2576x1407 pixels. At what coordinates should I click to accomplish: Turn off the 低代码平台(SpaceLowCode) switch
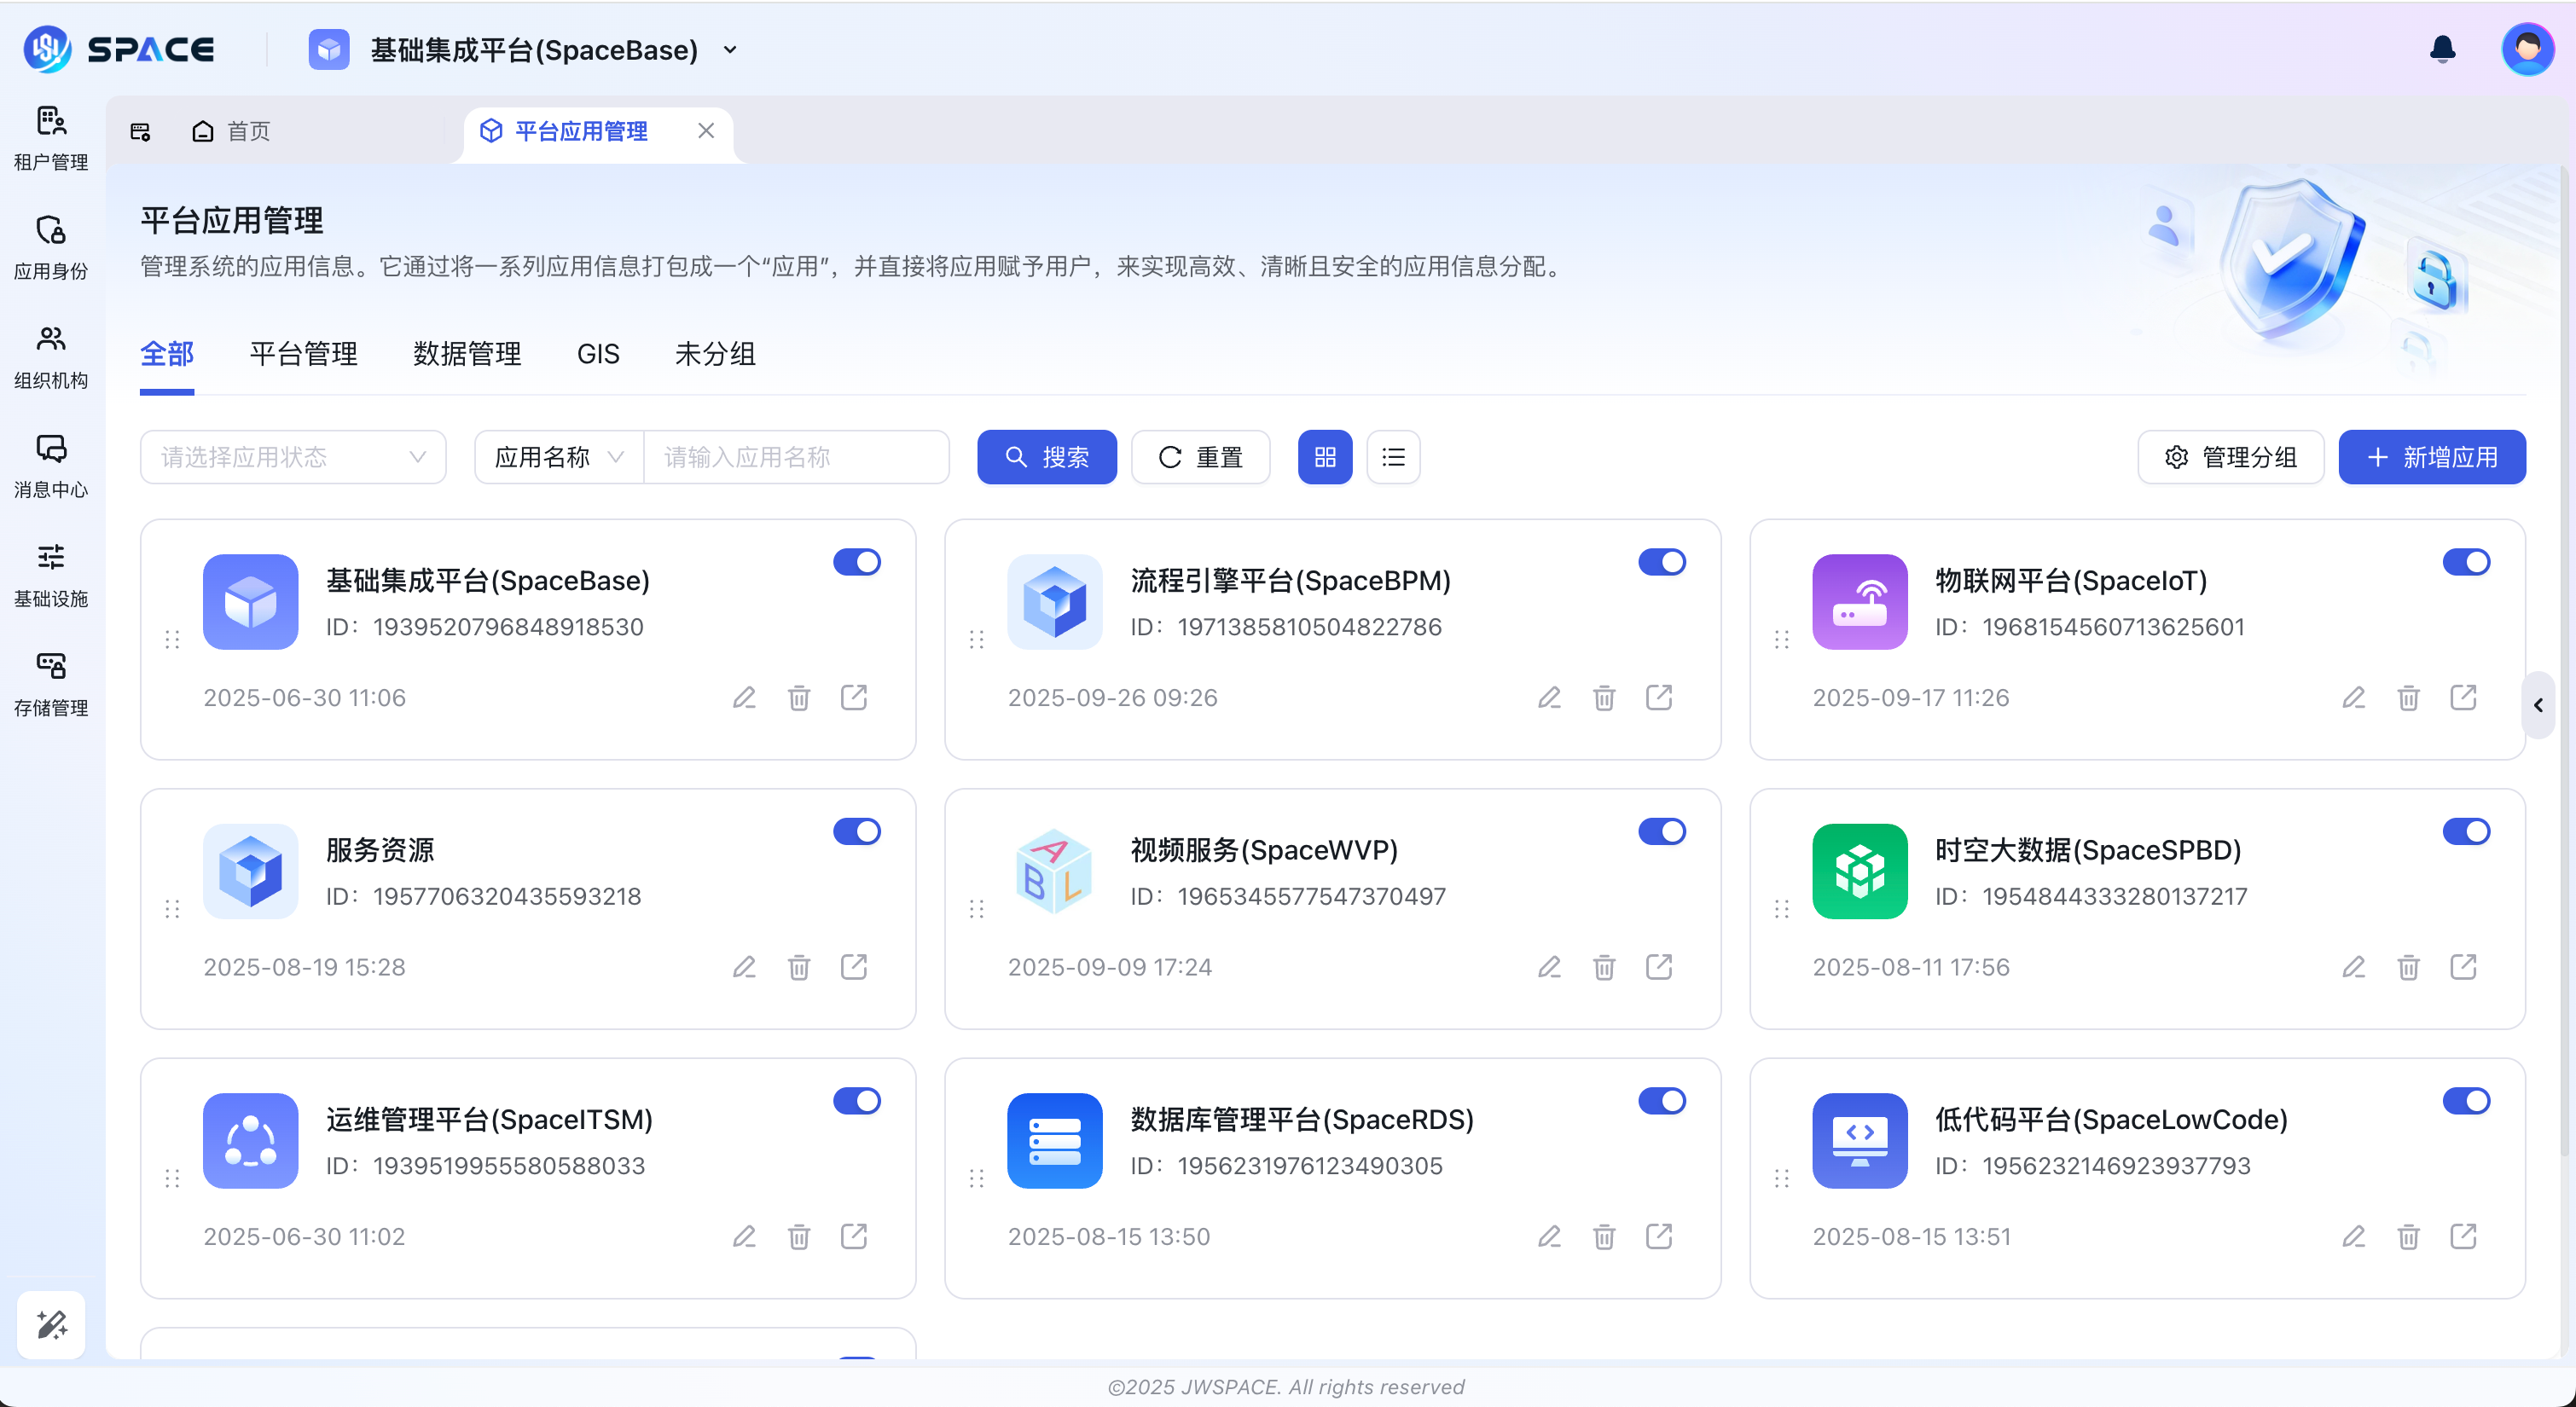pyautogui.click(x=2466, y=1101)
